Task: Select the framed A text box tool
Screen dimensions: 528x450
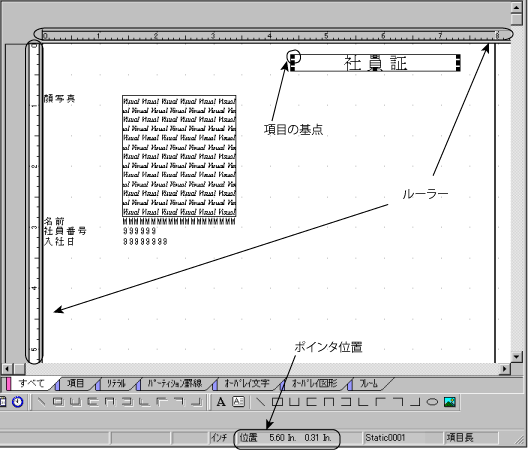Action: [238, 402]
